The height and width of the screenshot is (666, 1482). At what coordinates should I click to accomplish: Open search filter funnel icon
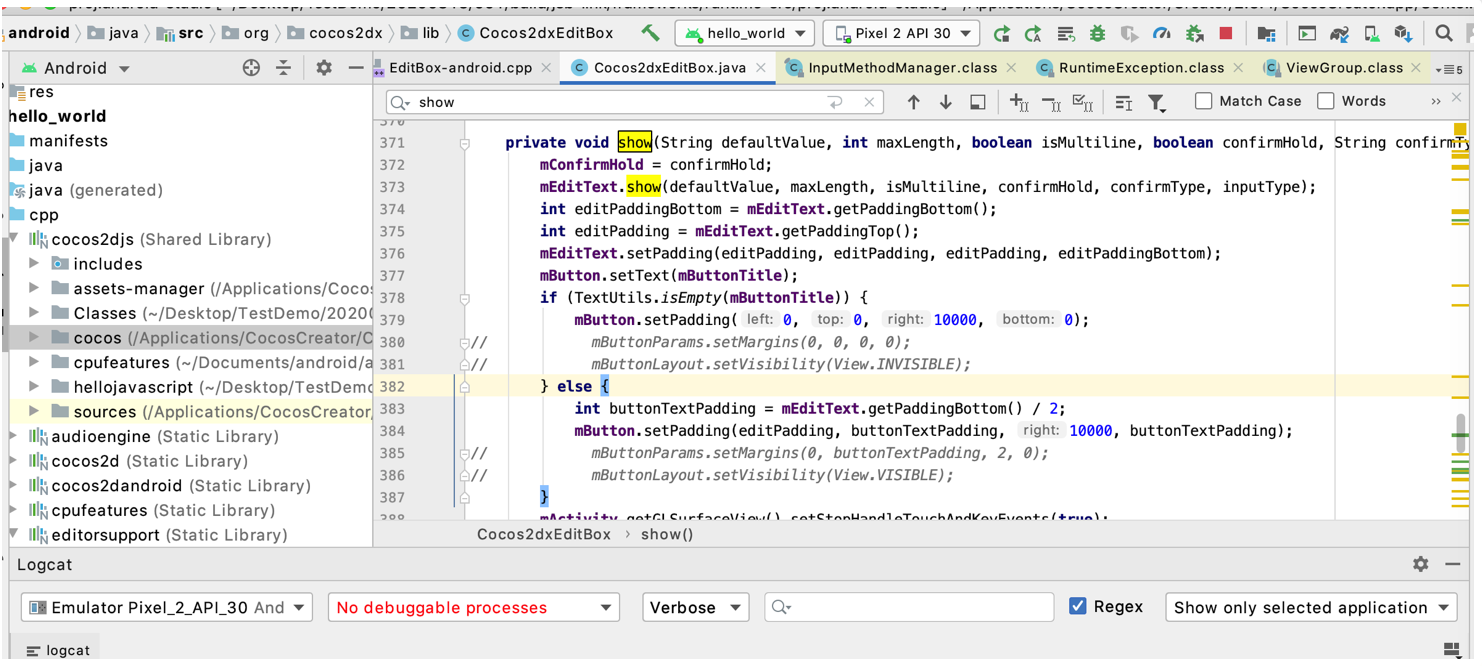click(1157, 102)
